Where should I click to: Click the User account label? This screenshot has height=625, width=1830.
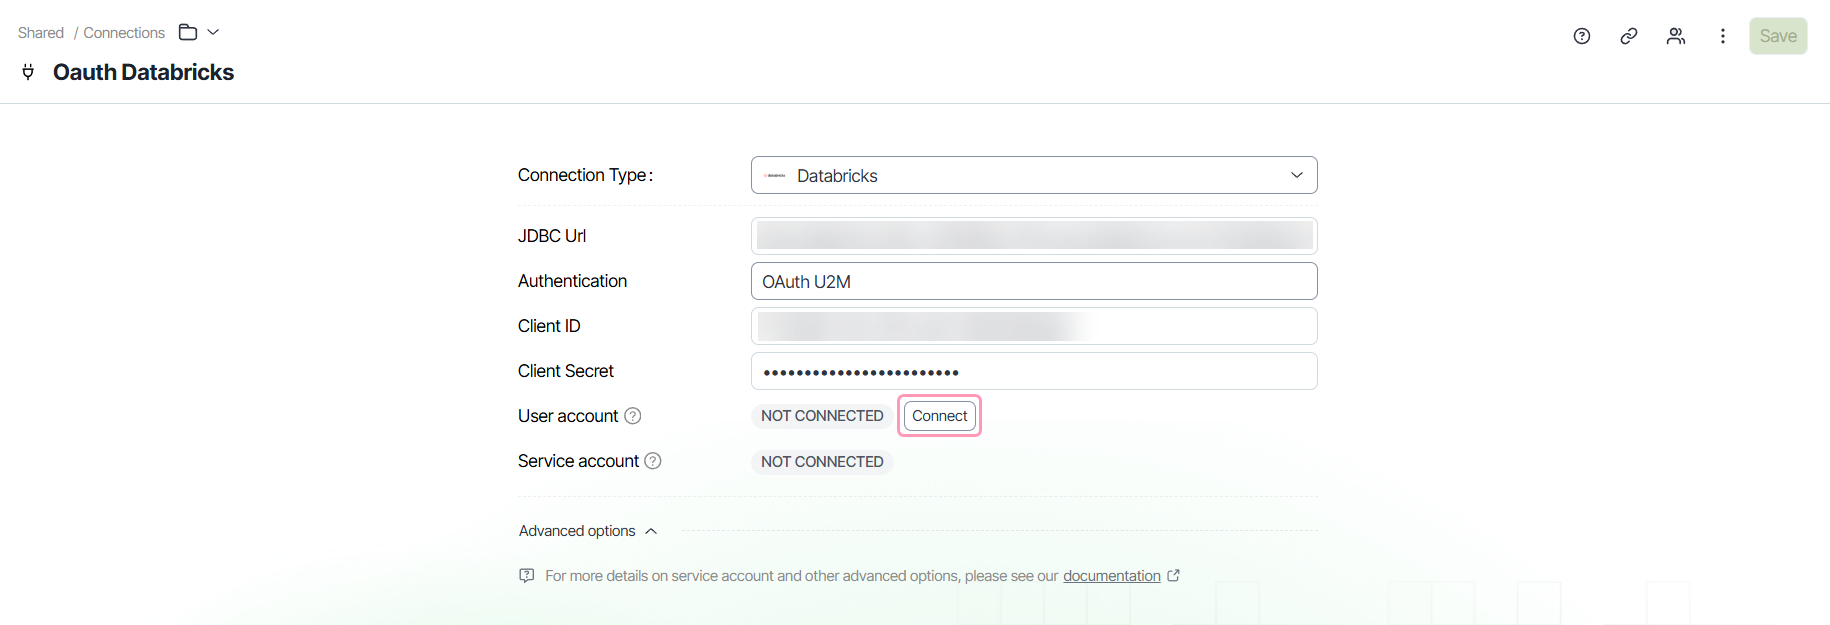pyautogui.click(x=568, y=416)
